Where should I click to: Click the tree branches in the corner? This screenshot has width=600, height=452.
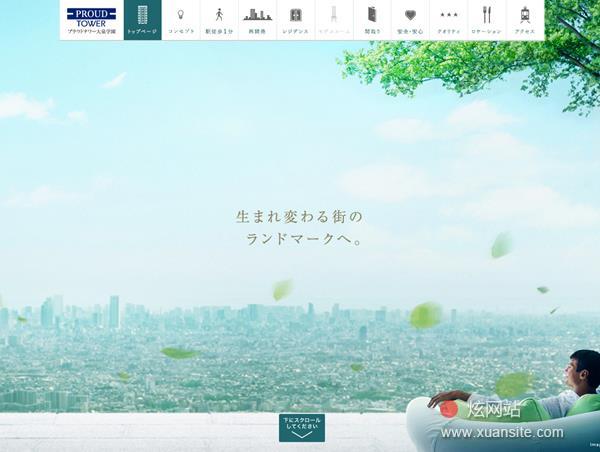[x=480, y=50]
